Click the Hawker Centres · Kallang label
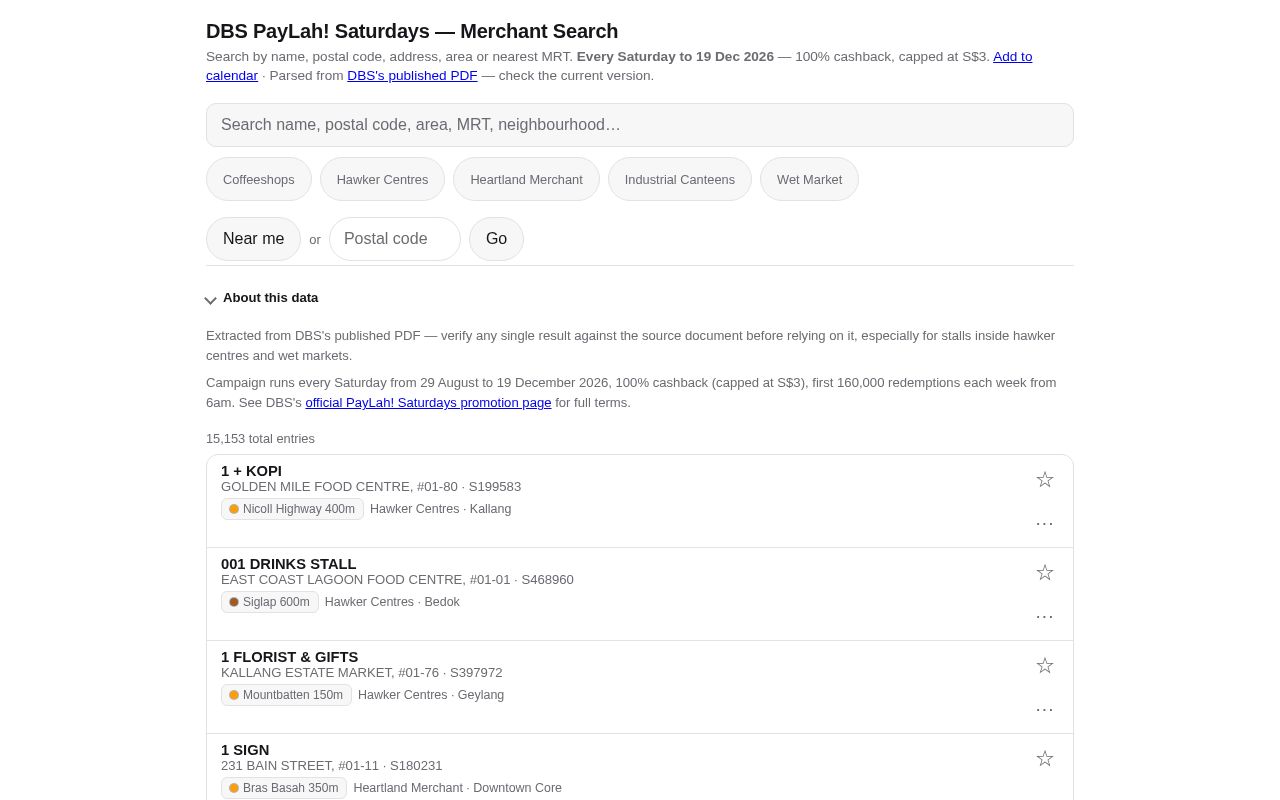 [x=440, y=509]
